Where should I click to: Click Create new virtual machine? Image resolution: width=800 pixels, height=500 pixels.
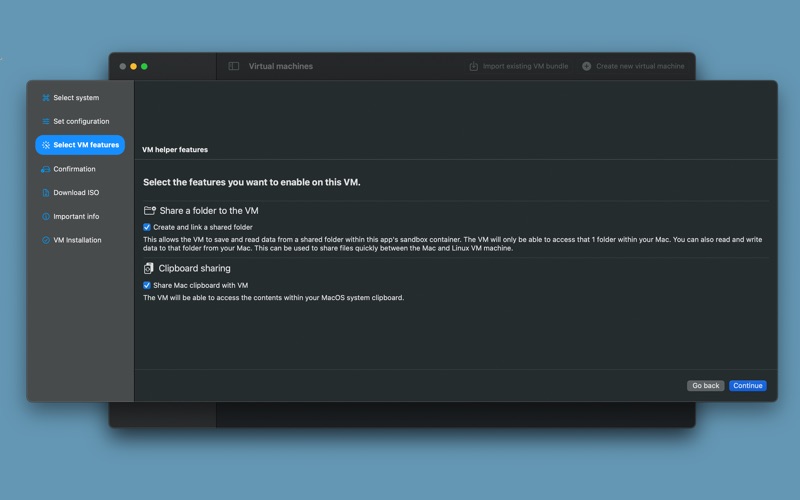pyautogui.click(x=633, y=66)
